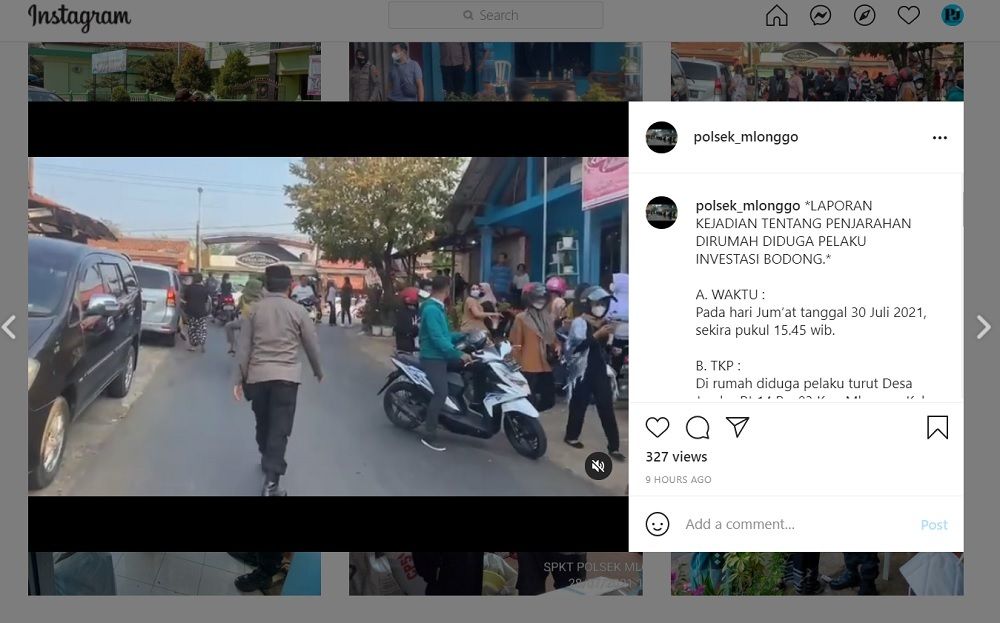Share the post with paper plane icon
1000x623 pixels.
(x=737, y=427)
